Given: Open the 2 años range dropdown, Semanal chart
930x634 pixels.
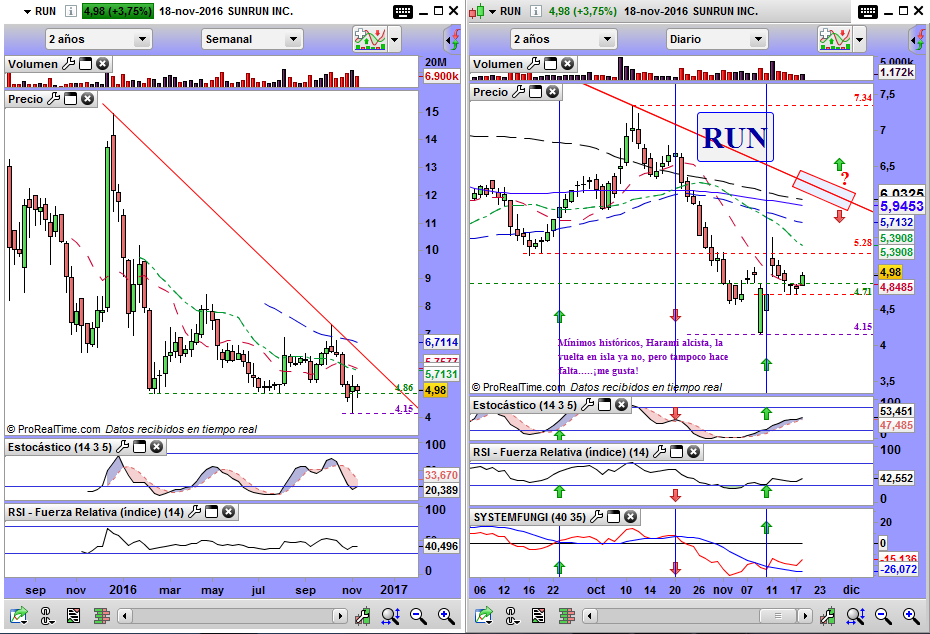Looking at the screenshot, I should pos(98,39).
